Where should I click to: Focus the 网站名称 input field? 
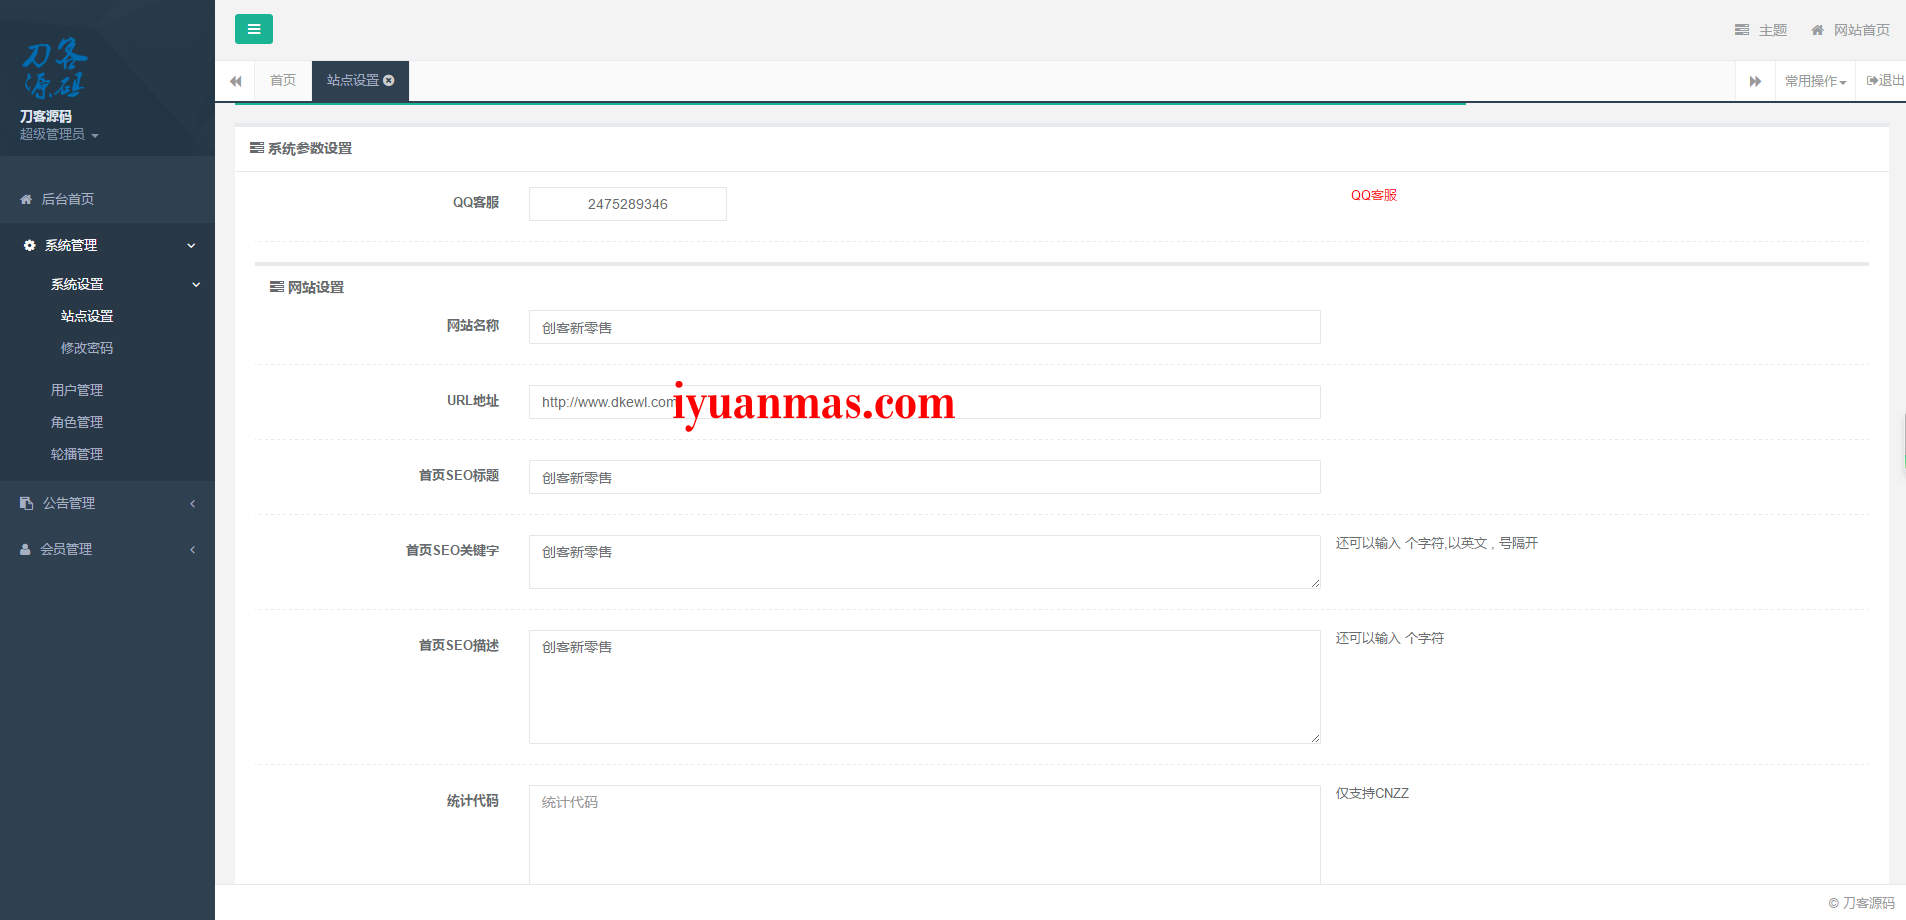point(924,327)
